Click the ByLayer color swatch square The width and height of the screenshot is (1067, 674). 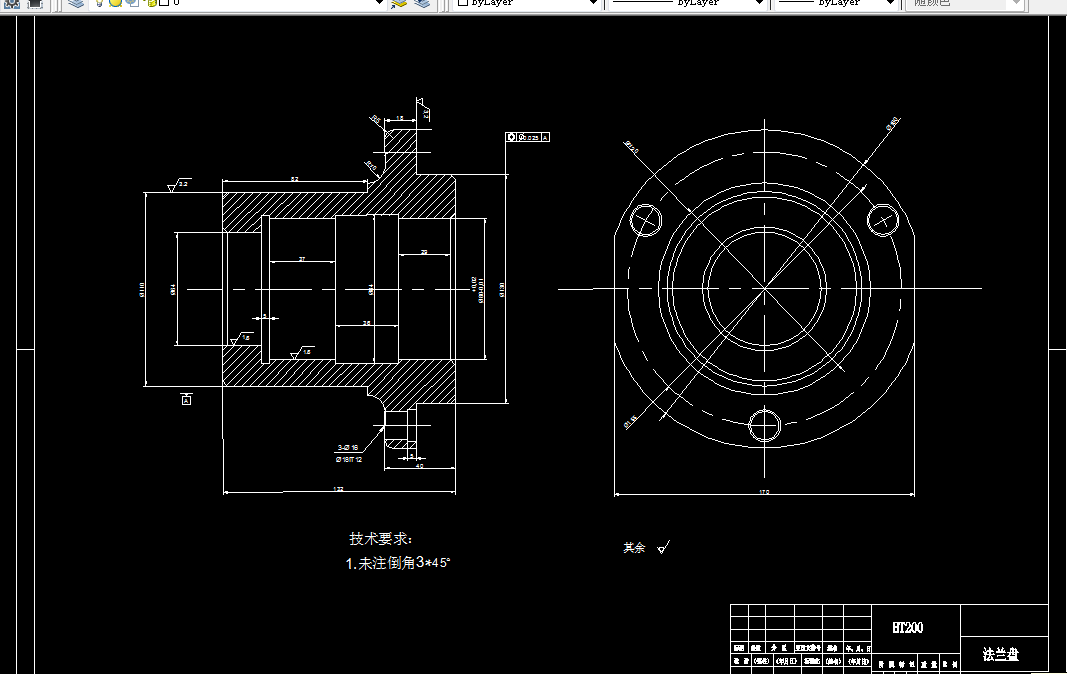[460, 4]
